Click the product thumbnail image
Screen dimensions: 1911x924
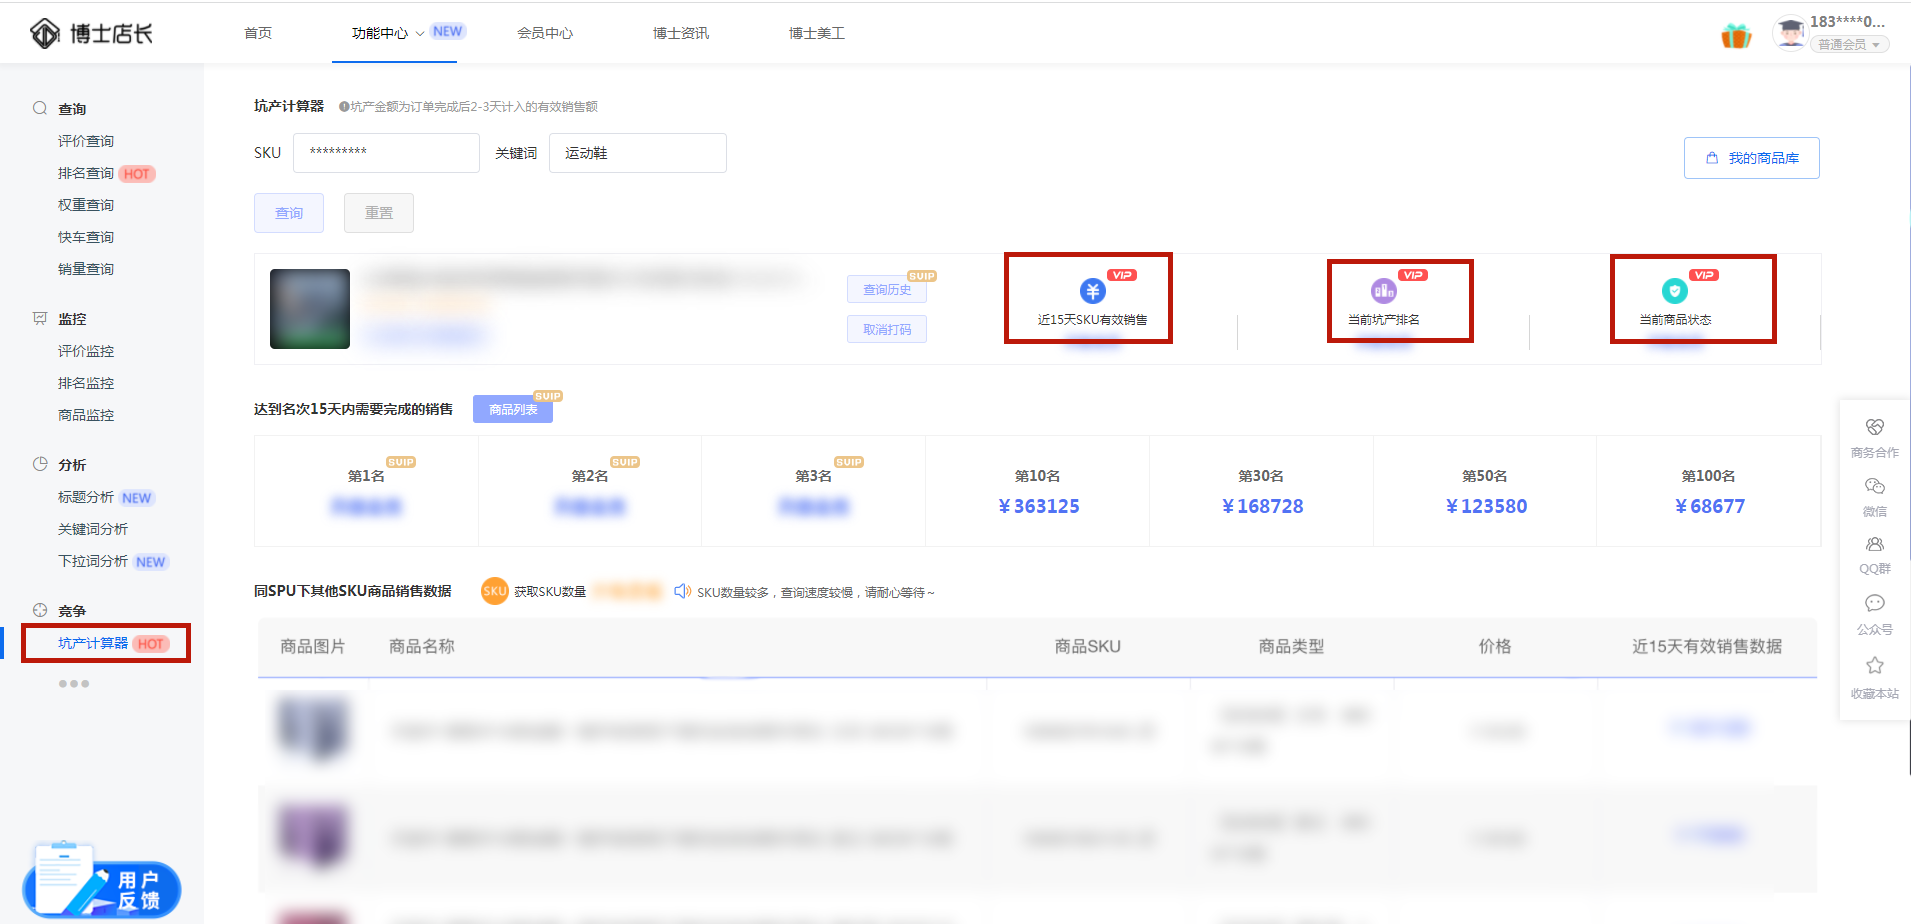pos(310,309)
